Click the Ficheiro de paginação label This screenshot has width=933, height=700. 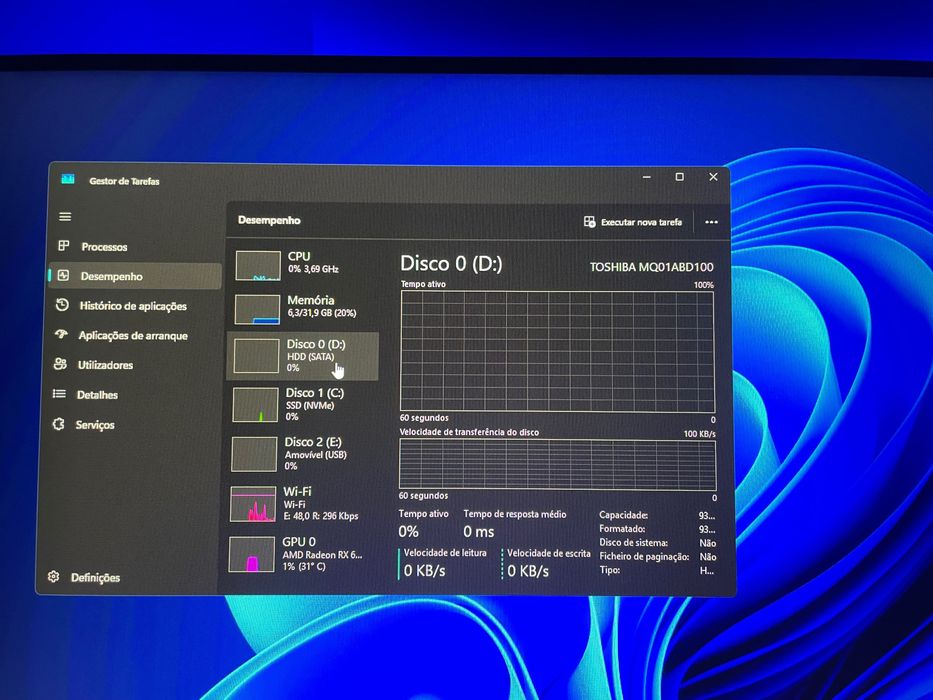pyautogui.click(x=644, y=557)
